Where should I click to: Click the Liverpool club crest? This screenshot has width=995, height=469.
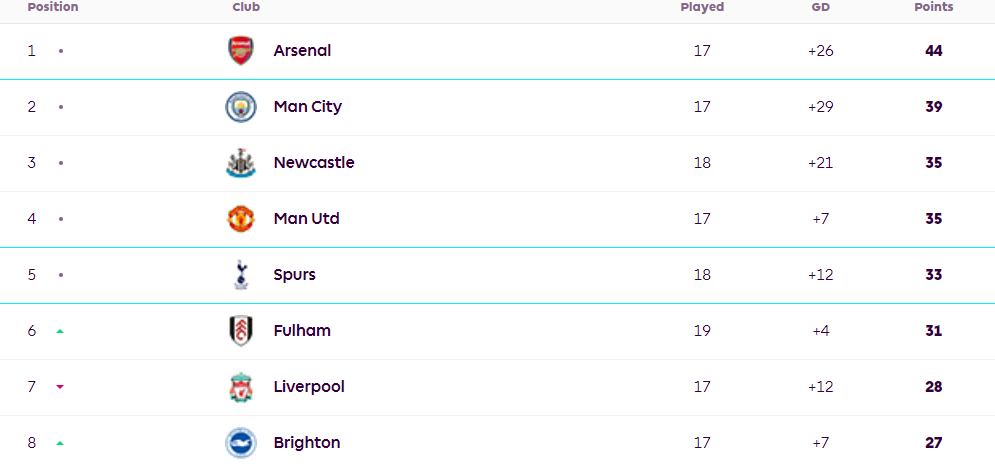pos(241,387)
